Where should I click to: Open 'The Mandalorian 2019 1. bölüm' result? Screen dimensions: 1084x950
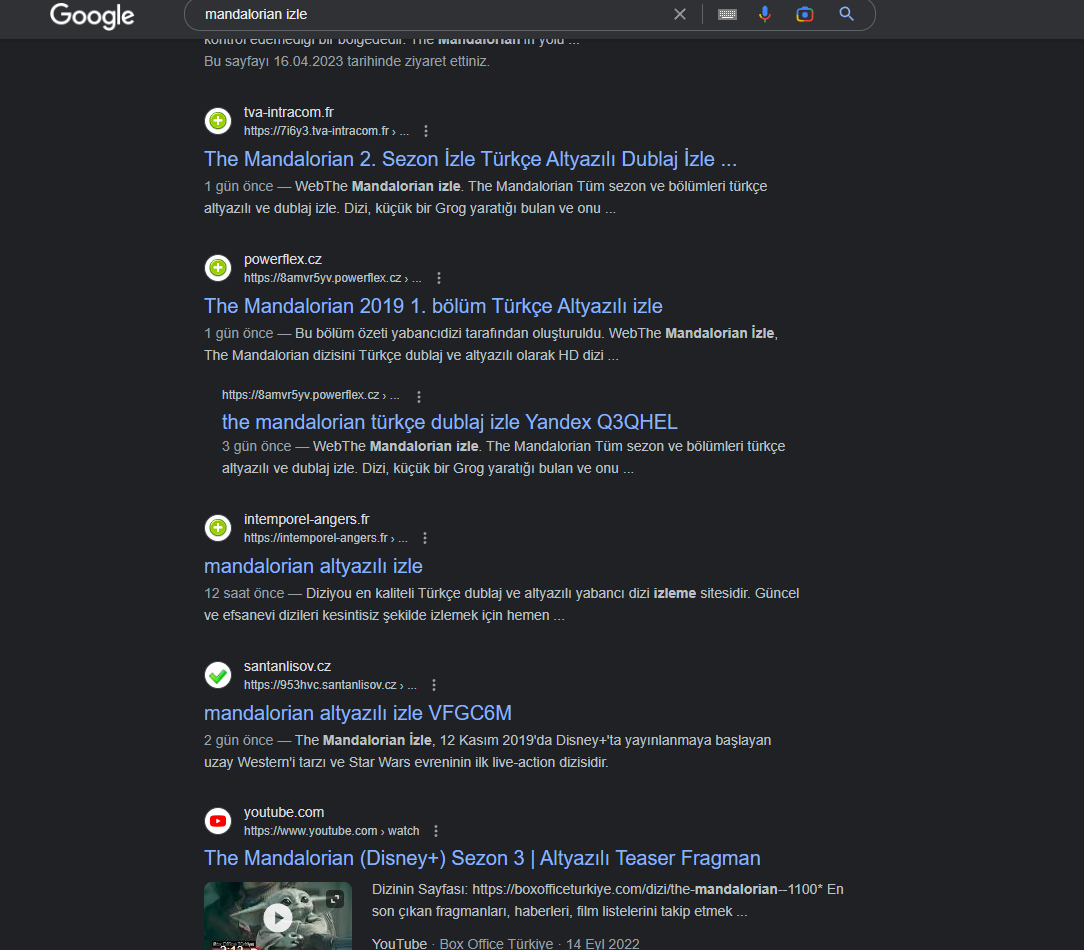pos(433,306)
